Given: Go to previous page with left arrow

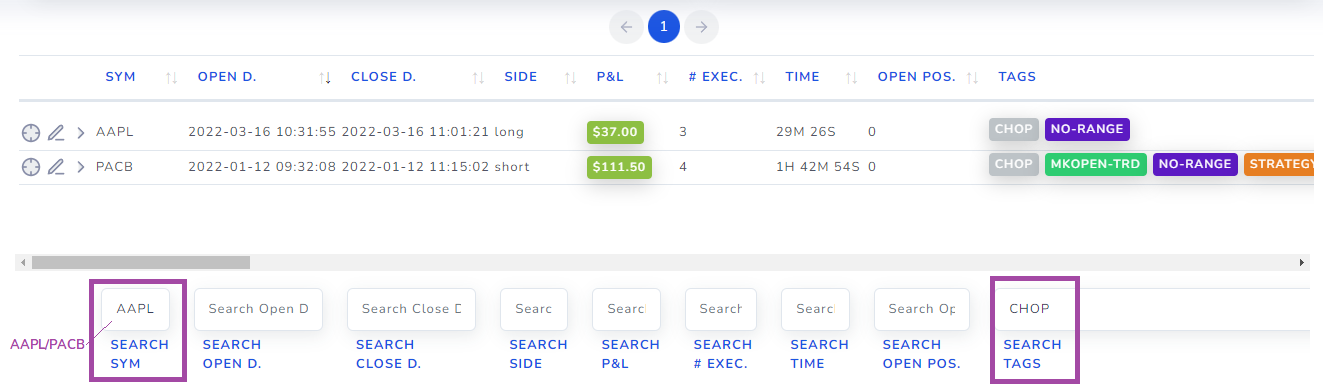Looking at the screenshot, I should click(x=626, y=27).
